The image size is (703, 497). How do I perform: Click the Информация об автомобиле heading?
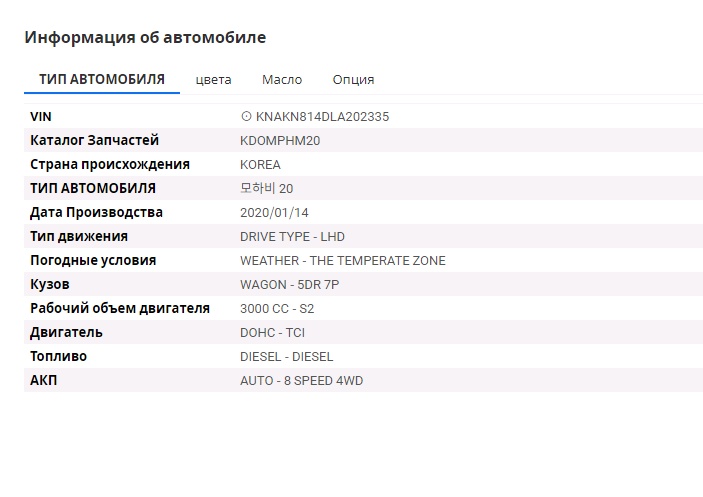(145, 37)
